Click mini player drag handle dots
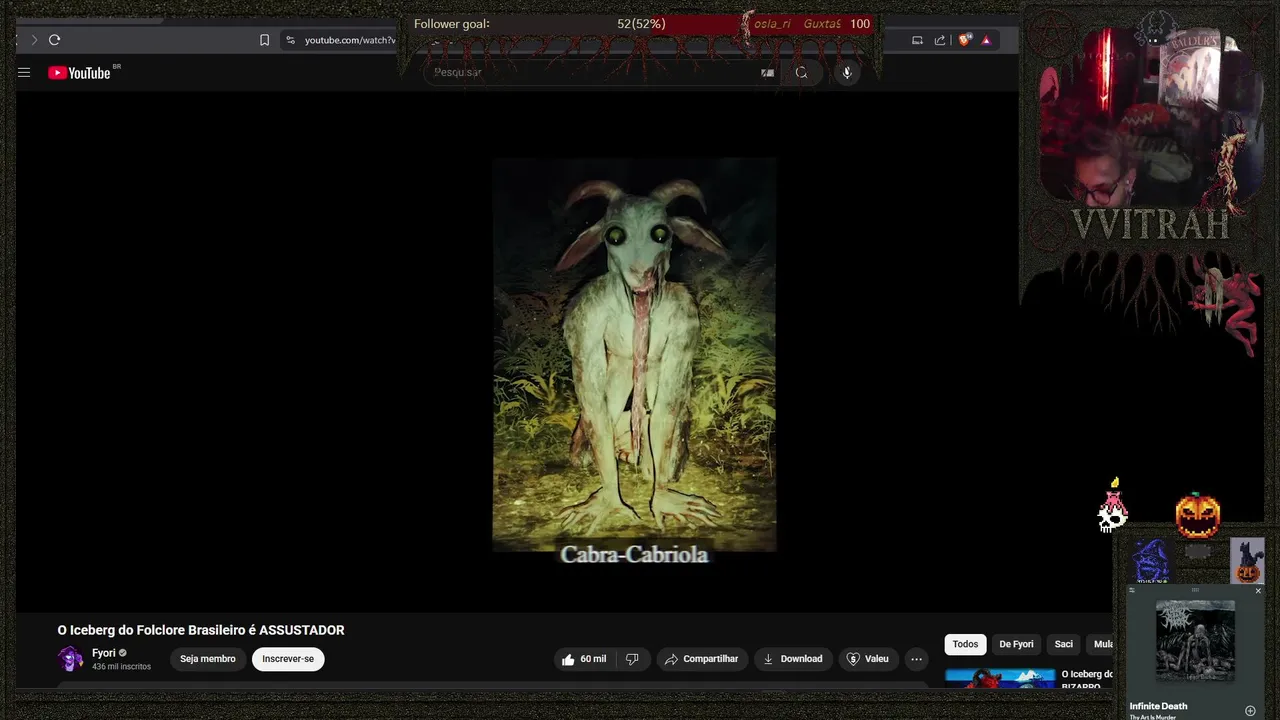This screenshot has height=720, width=1280. pyautogui.click(x=1195, y=590)
